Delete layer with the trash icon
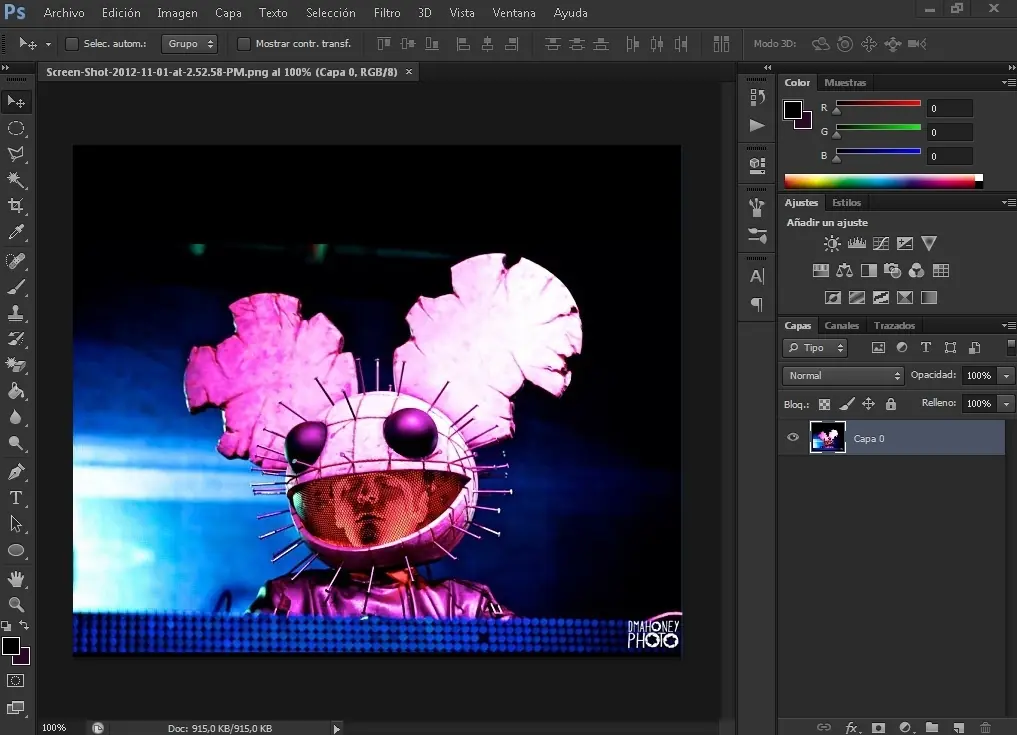This screenshot has width=1017, height=735. click(985, 727)
